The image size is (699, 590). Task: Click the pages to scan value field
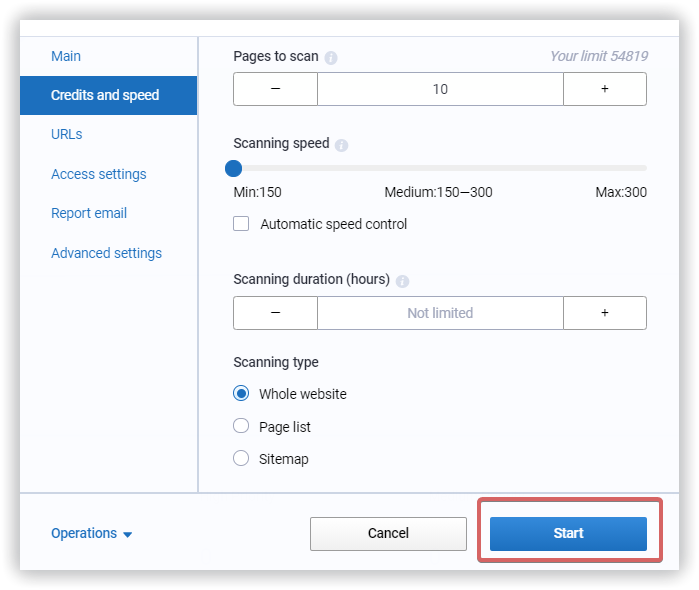[440, 89]
